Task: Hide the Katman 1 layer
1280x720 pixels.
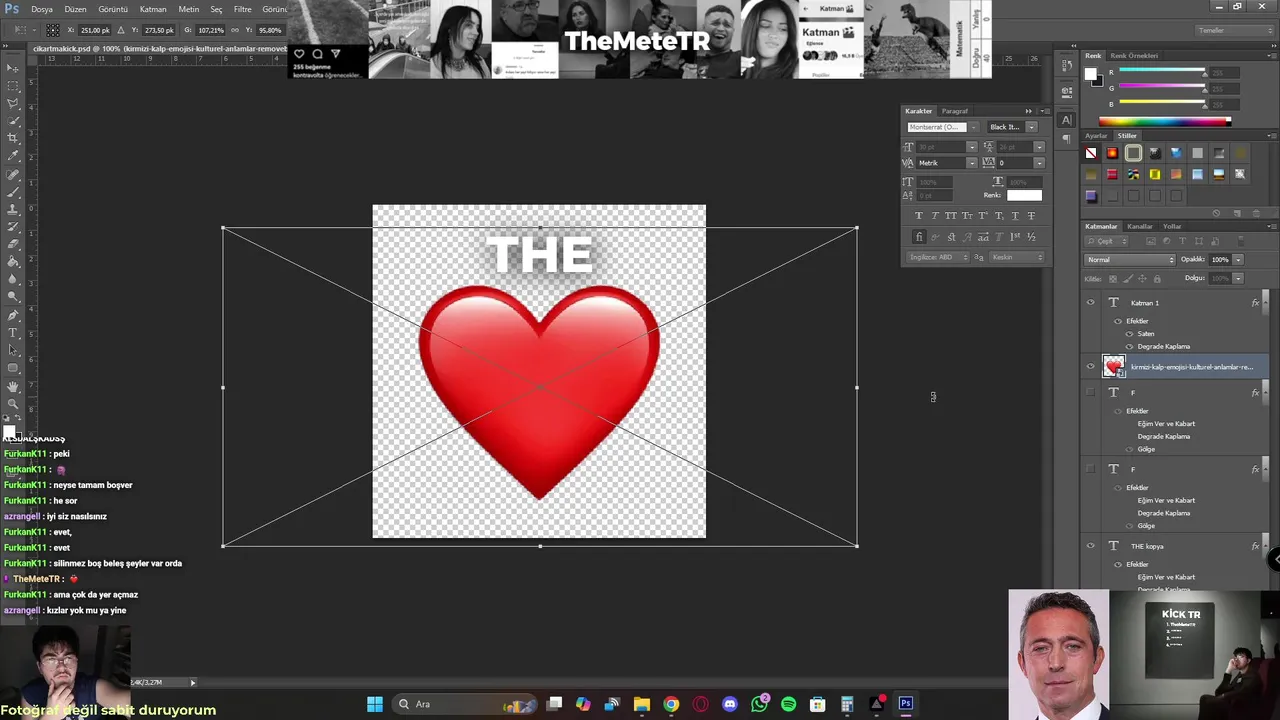Action: (1091, 302)
